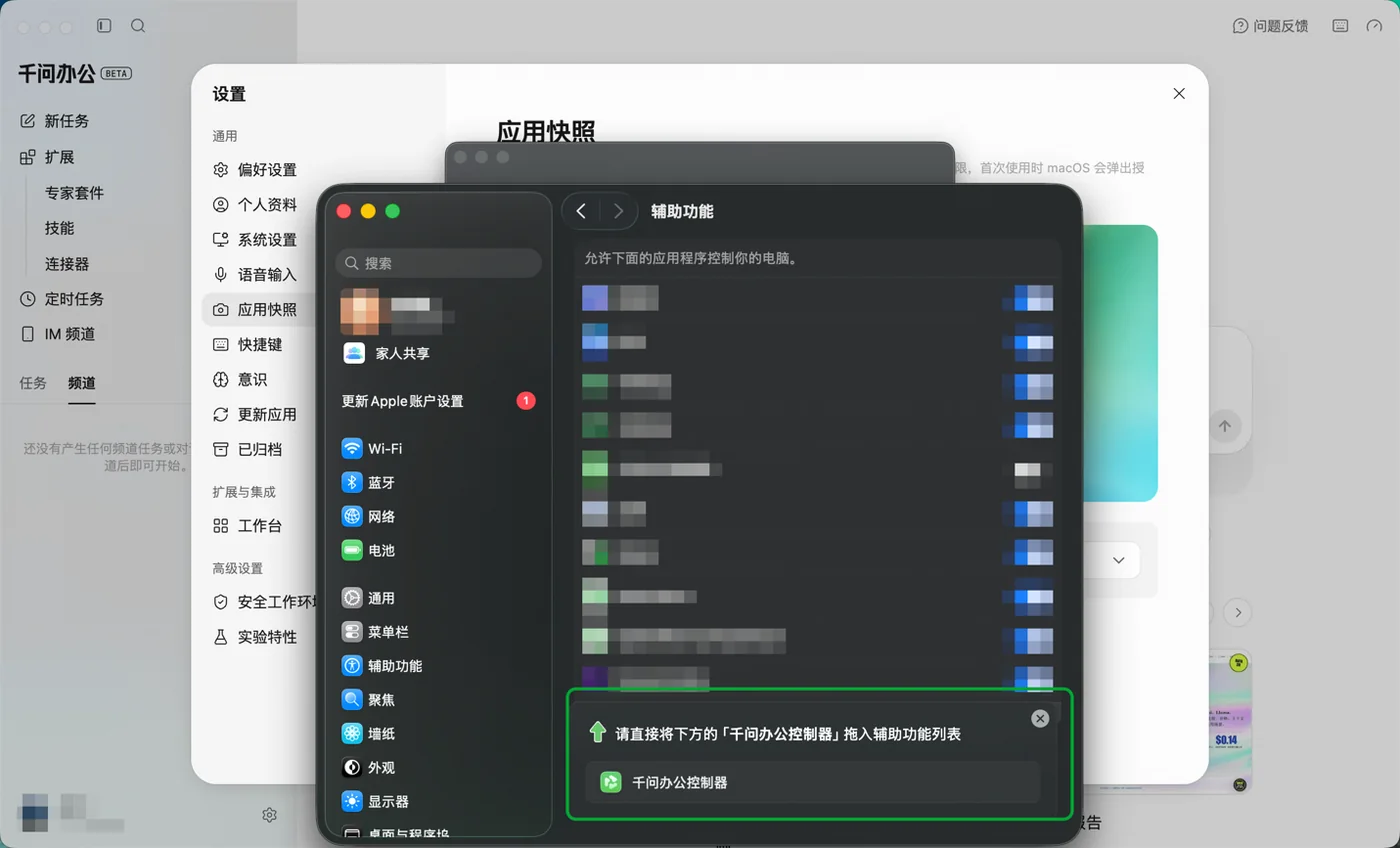
Task: Click the up-arrow send button in 千问办公
Action: tap(1224, 426)
